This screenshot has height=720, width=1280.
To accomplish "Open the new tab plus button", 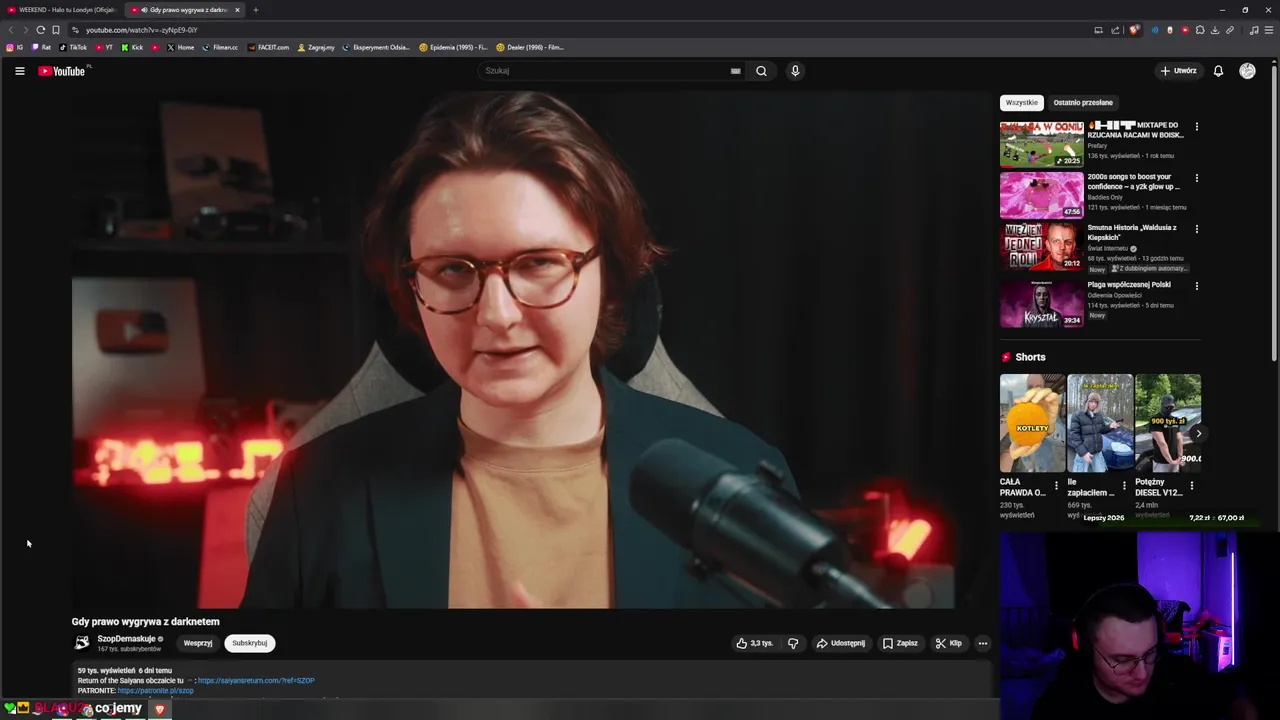I will point(255,10).
